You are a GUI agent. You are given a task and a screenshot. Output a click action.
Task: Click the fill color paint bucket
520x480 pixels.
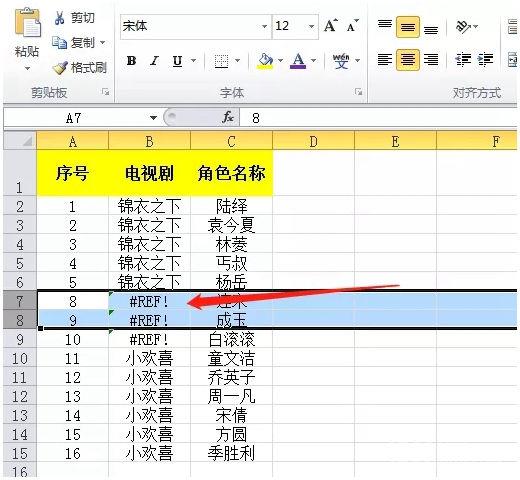tap(265, 61)
